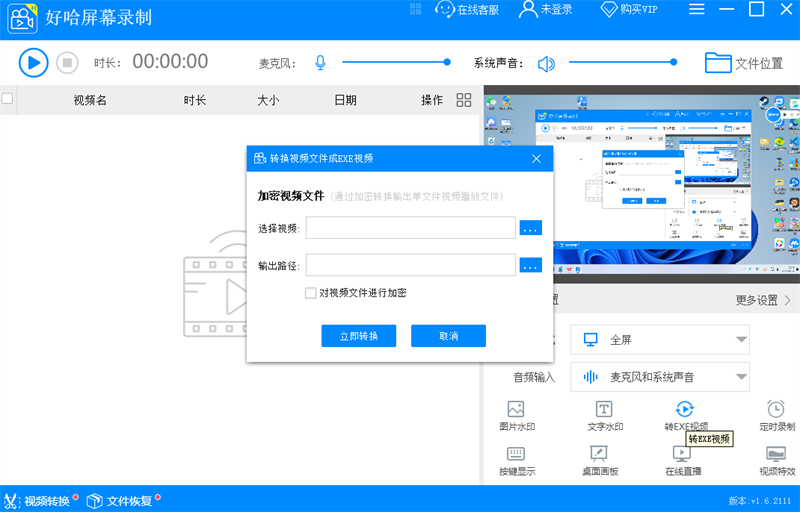Image resolution: width=800 pixels, height=512 pixels.
Task: Switch to grid view icon
Action: [464, 100]
